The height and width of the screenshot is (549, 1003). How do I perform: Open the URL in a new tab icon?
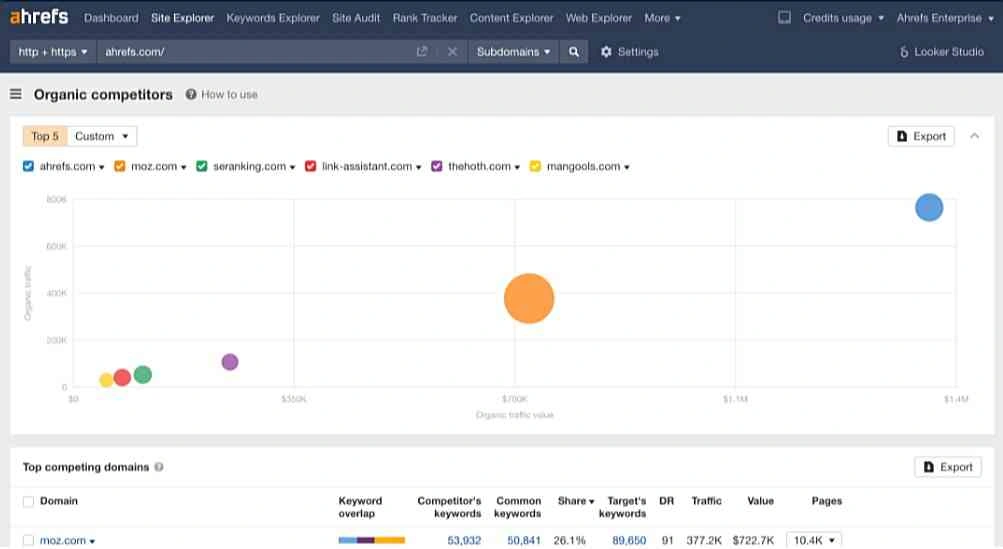click(422, 52)
